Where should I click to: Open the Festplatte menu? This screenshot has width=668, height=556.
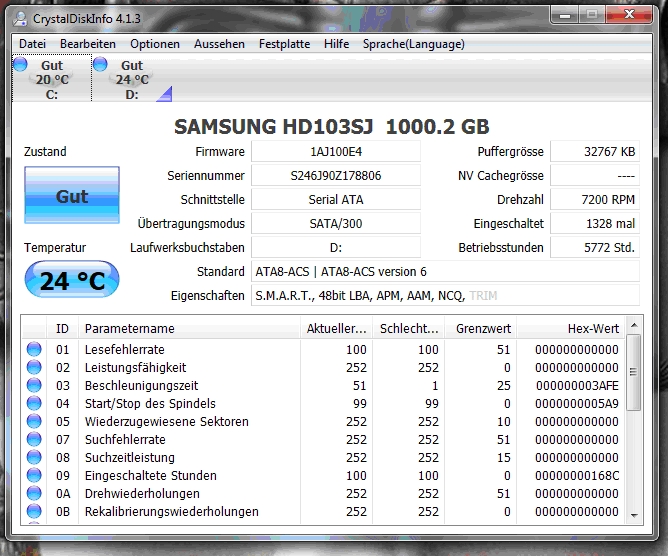(285, 44)
